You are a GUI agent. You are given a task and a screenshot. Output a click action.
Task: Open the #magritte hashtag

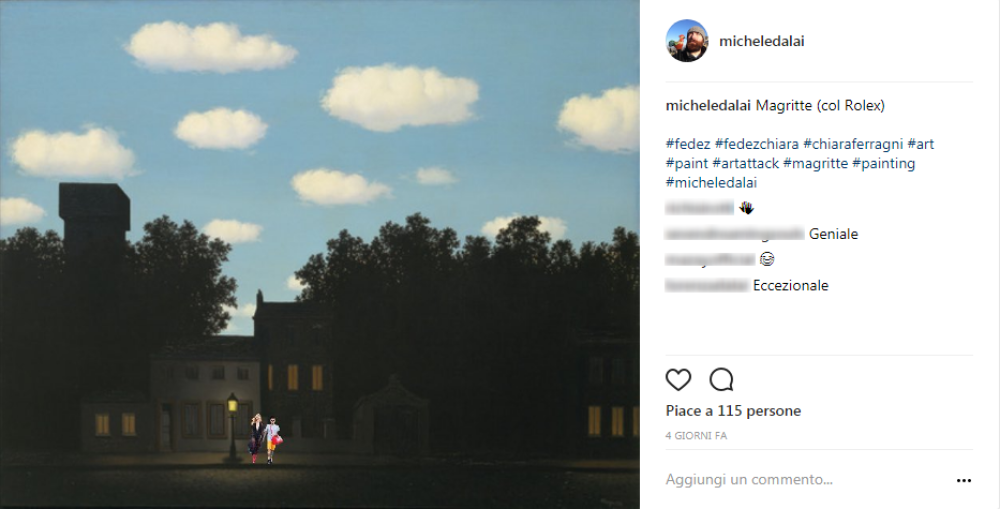816,164
